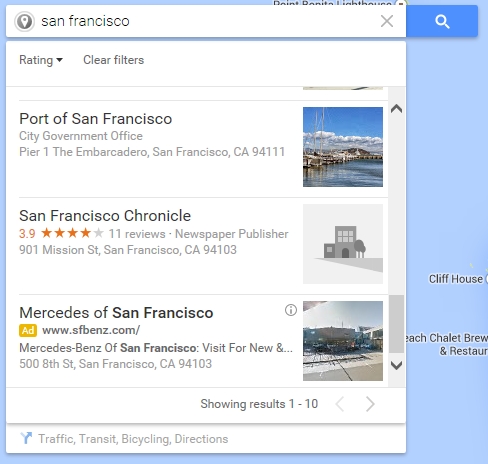Click the san francisco search input field

click(x=207, y=21)
